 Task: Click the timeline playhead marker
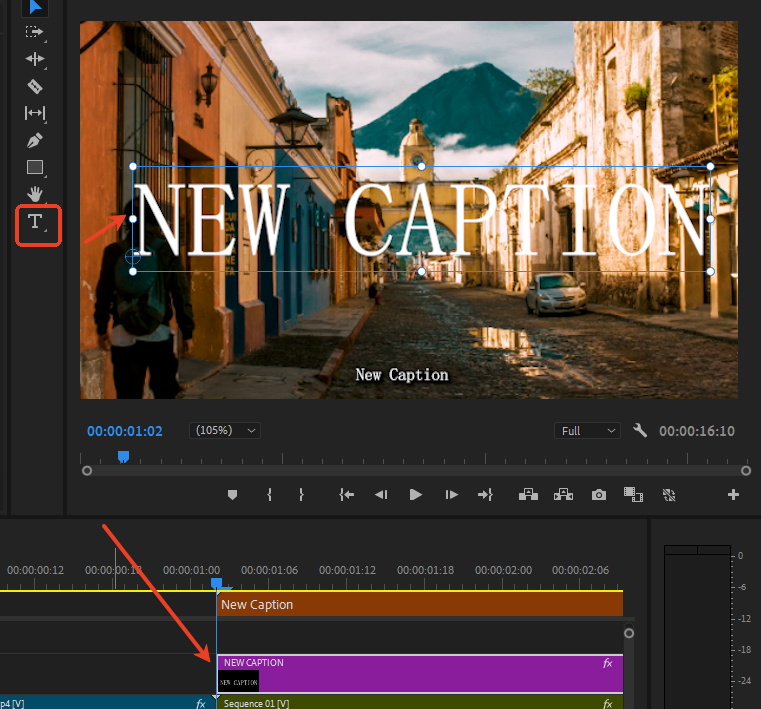216,583
